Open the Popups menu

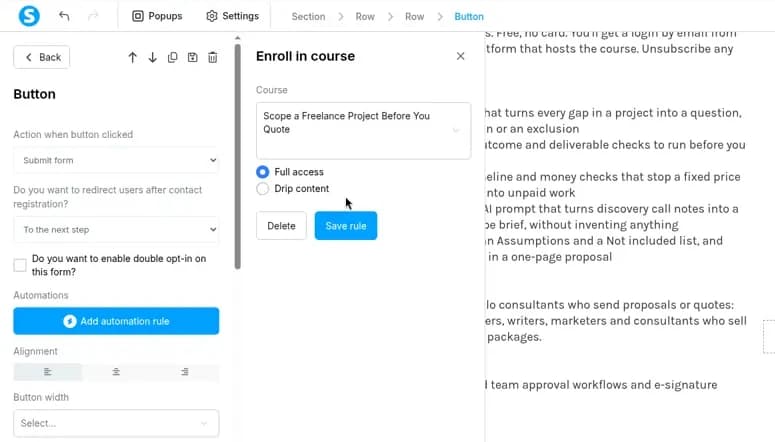[157, 16]
